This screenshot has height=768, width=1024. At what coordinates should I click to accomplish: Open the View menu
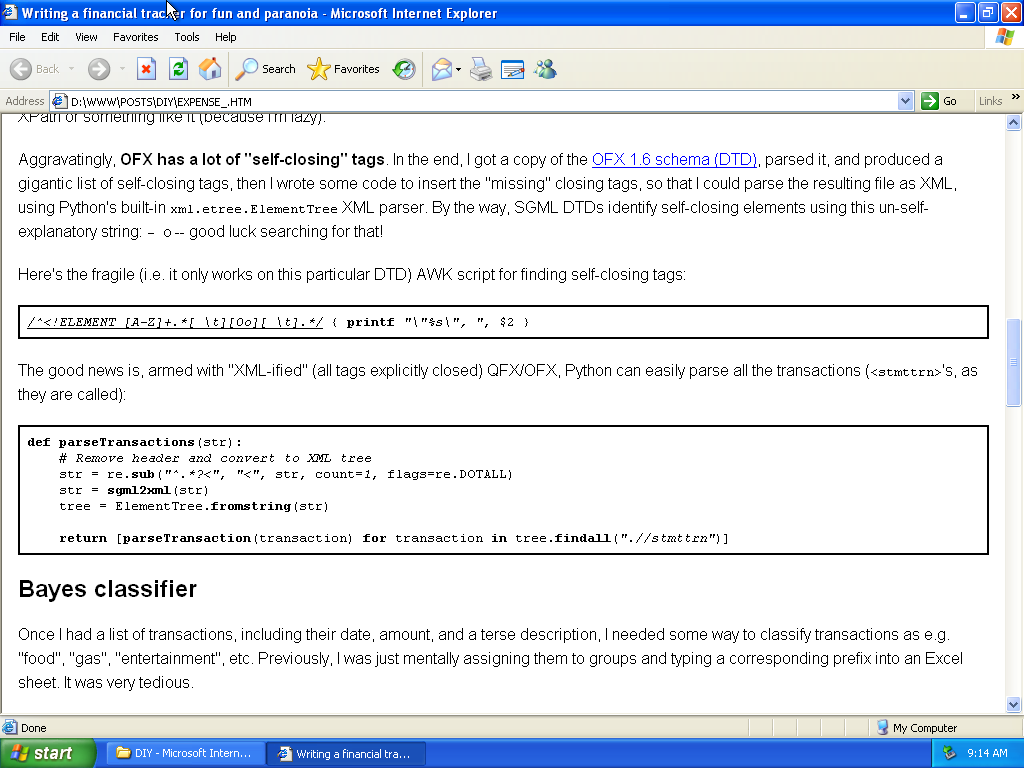[x=86, y=37]
